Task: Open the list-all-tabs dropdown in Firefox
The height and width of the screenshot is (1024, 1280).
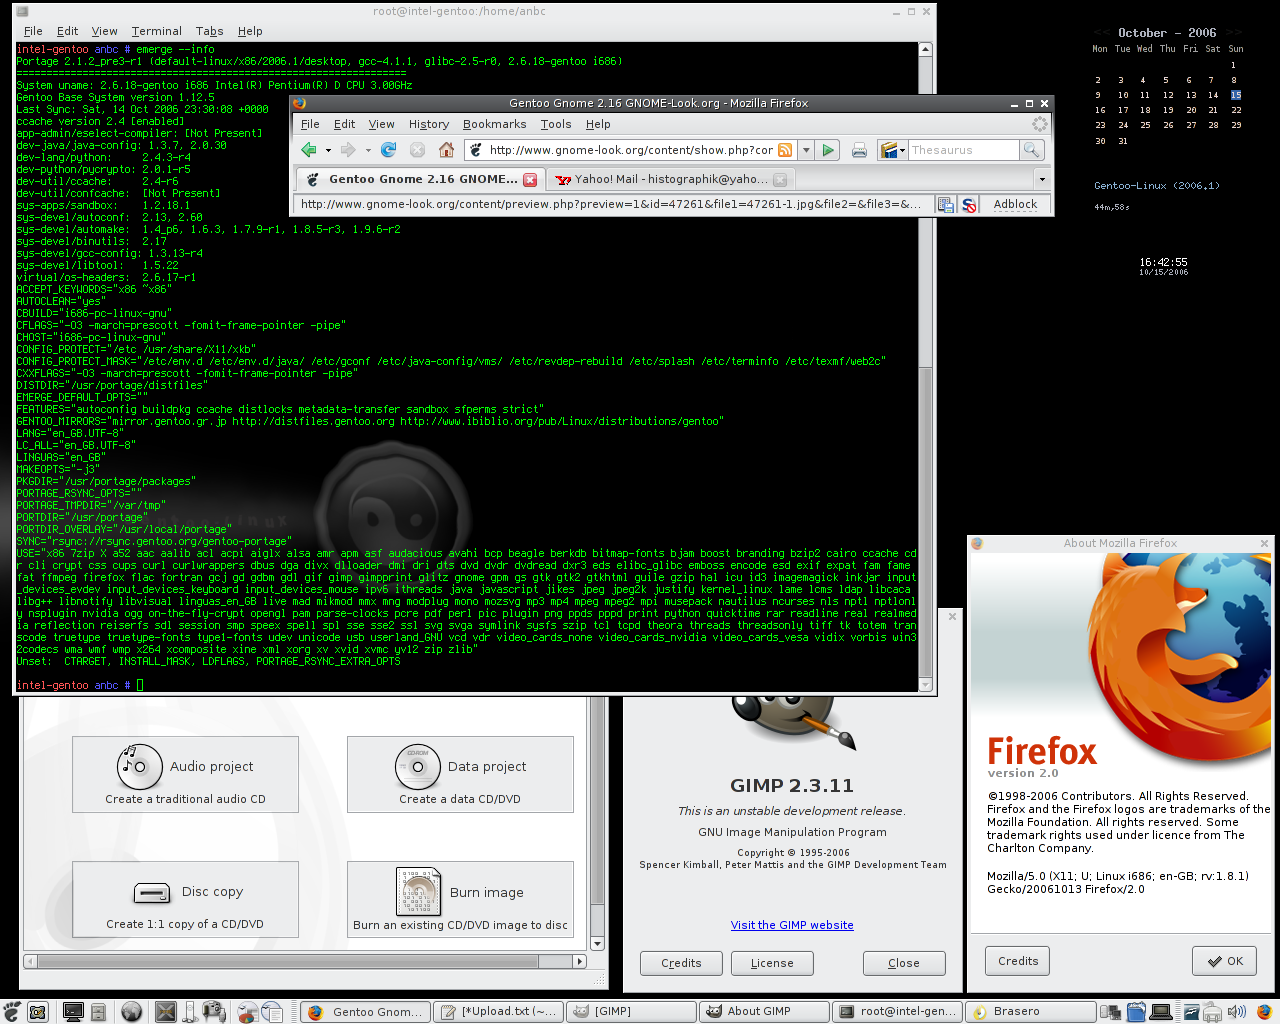Action: pos(1041,180)
